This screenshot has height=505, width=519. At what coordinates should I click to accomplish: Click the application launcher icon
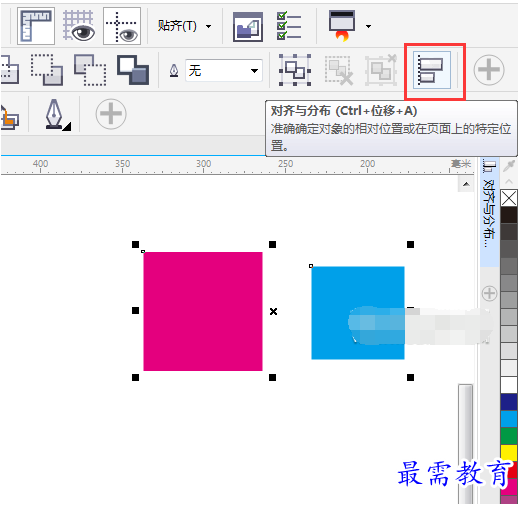[x=342, y=25]
